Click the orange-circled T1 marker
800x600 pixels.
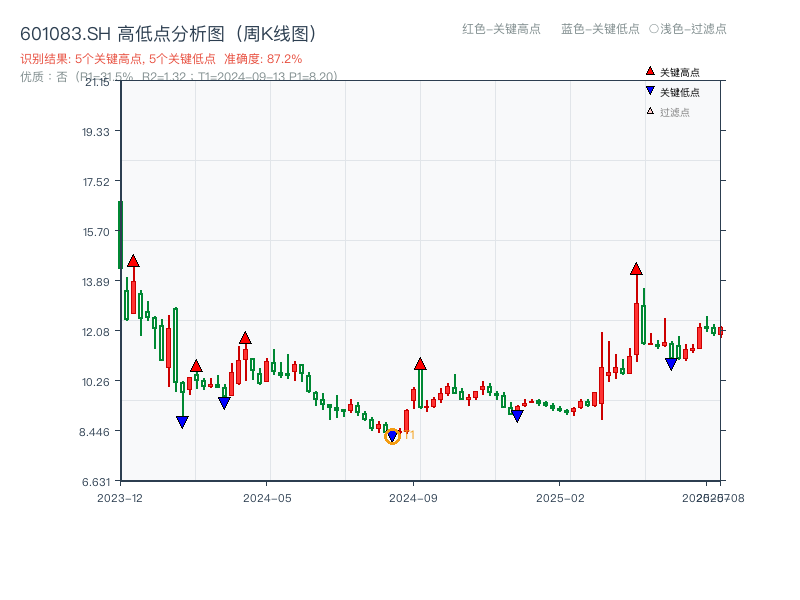coord(394,435)
